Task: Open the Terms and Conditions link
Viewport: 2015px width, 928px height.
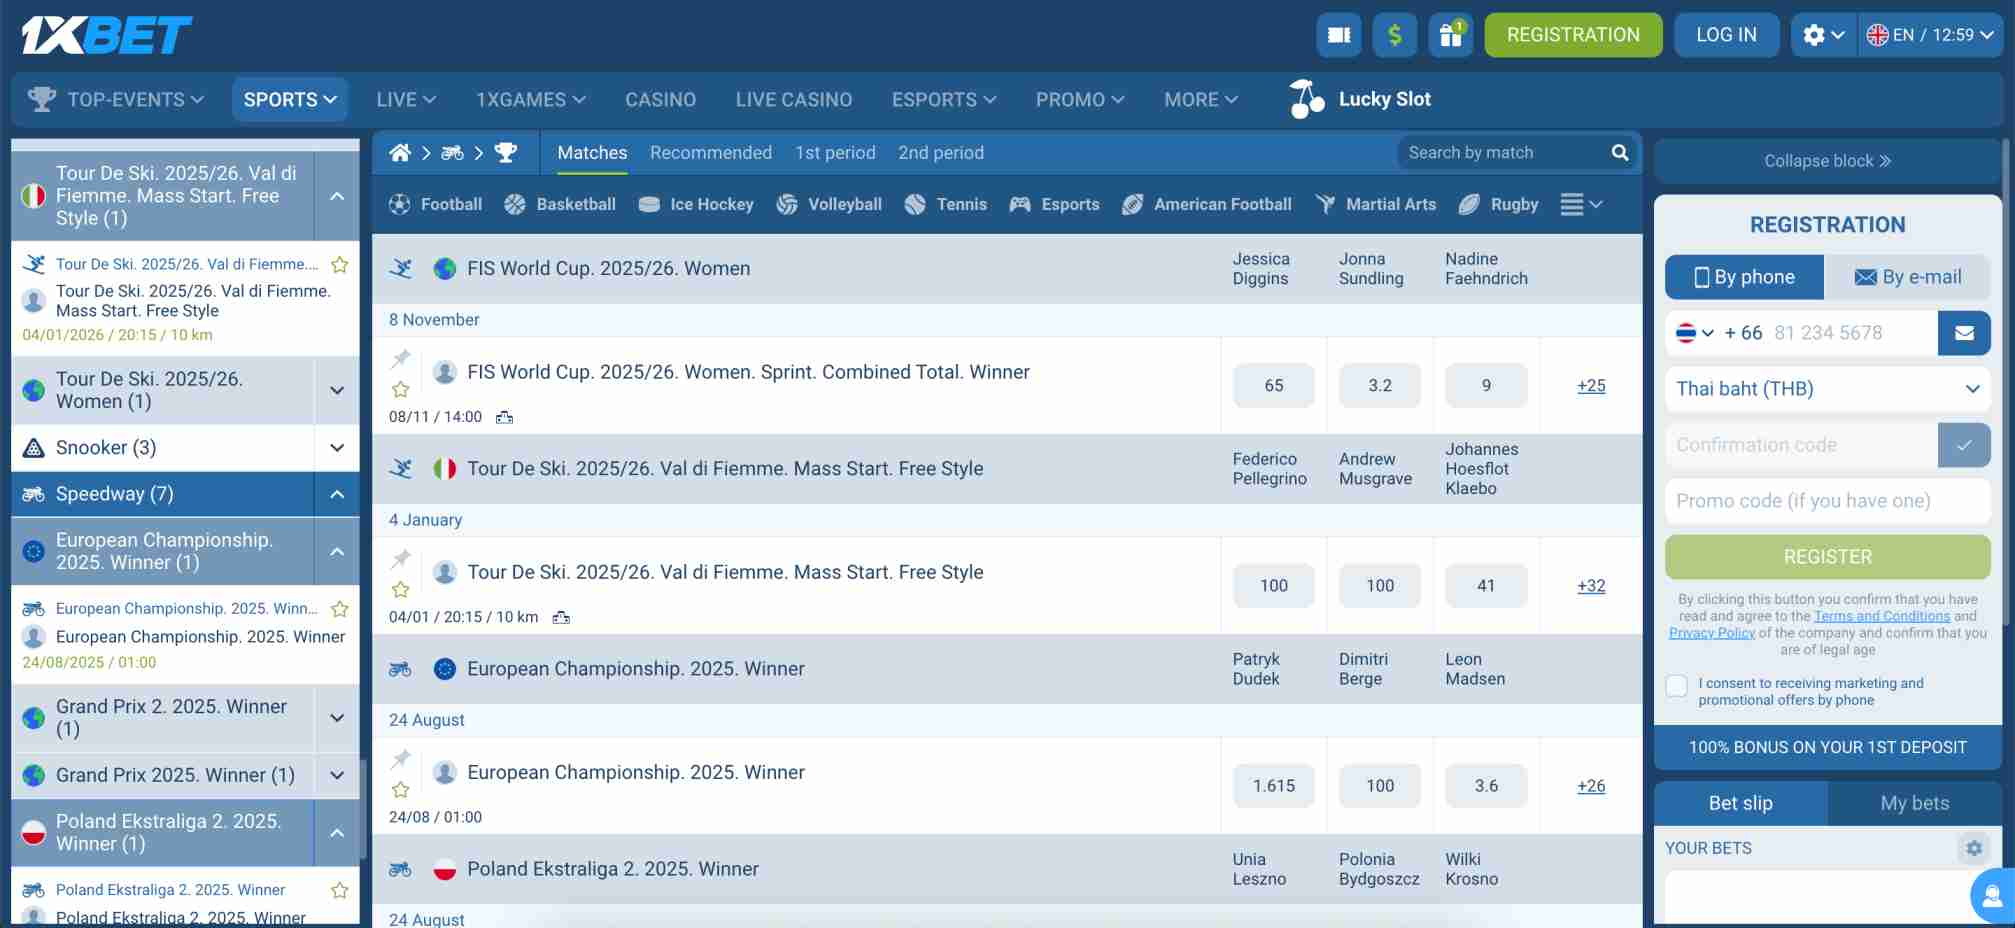Action: (1881, 616)
